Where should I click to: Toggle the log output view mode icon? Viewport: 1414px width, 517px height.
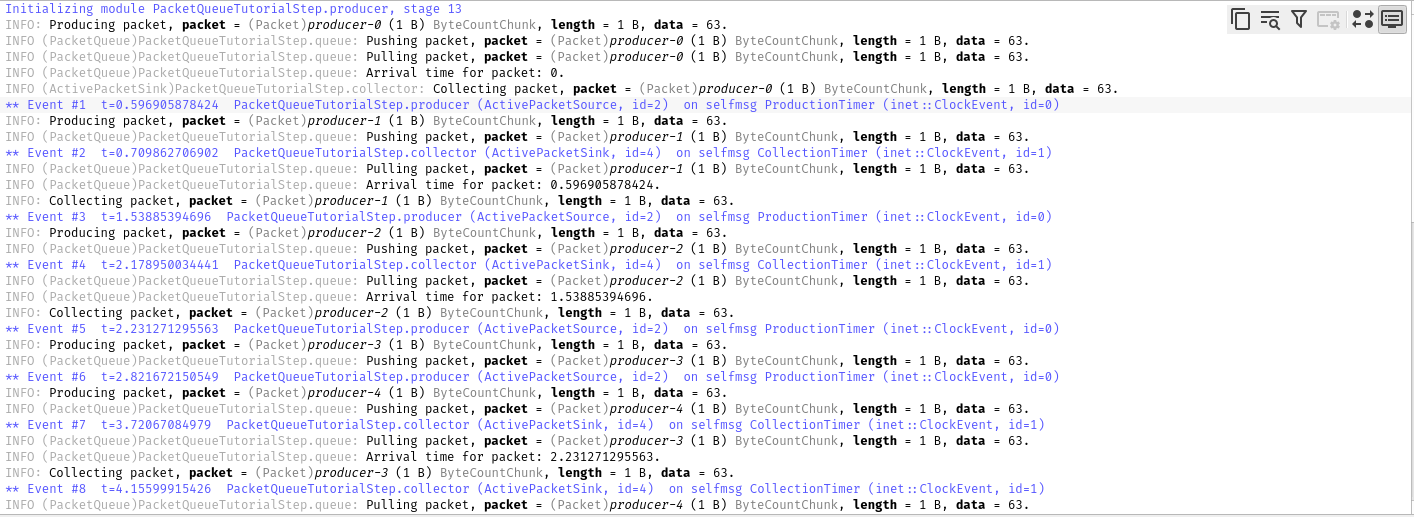[x=1392, y=19]
